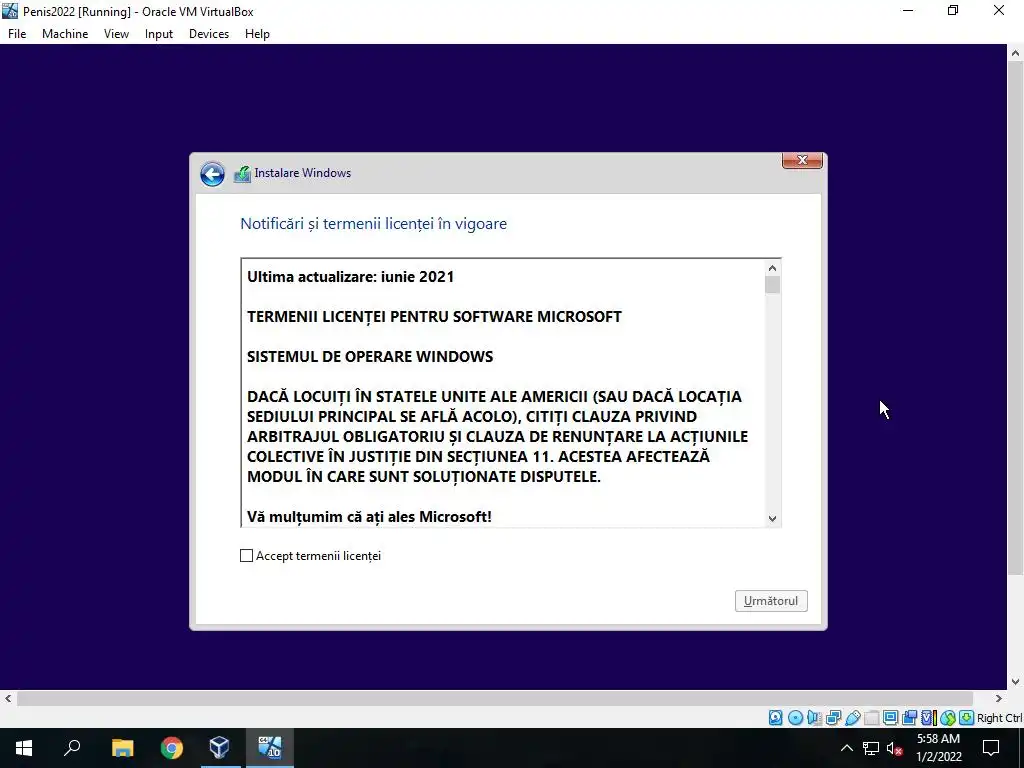Image resolution: width=1024 pixels, height=768 pixels.
Task: Click the taskbar clock showing 5:58 AM
Action: pyautogui.click(x=938, y=748)
